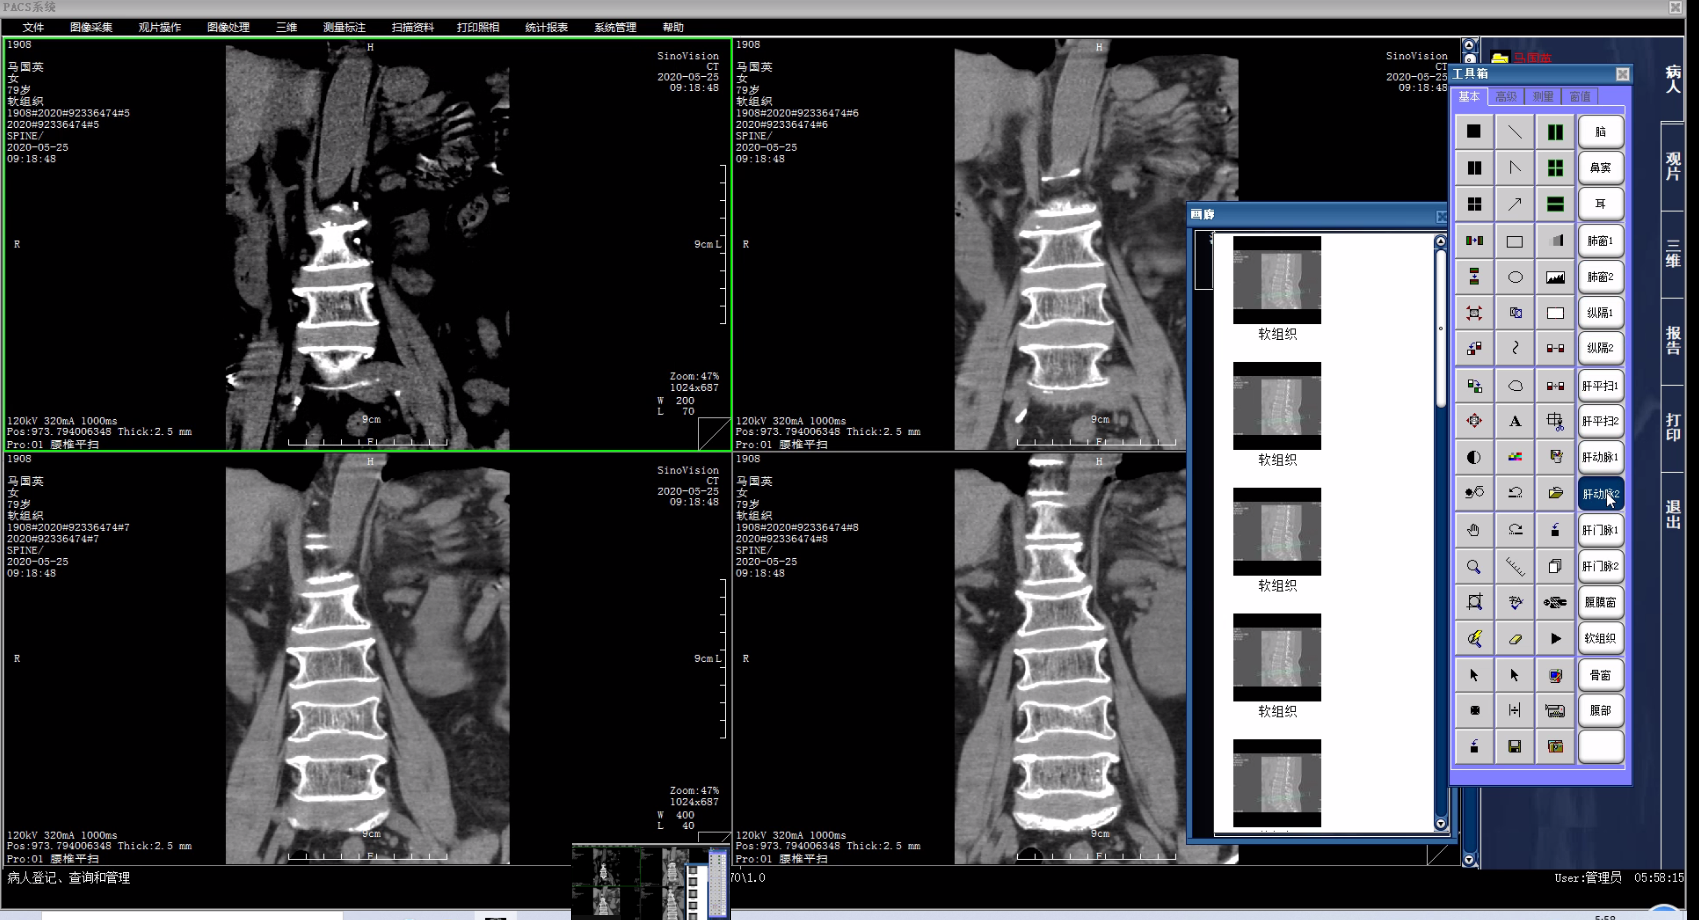Click the green two-column layout icon

coord(1555,132)
